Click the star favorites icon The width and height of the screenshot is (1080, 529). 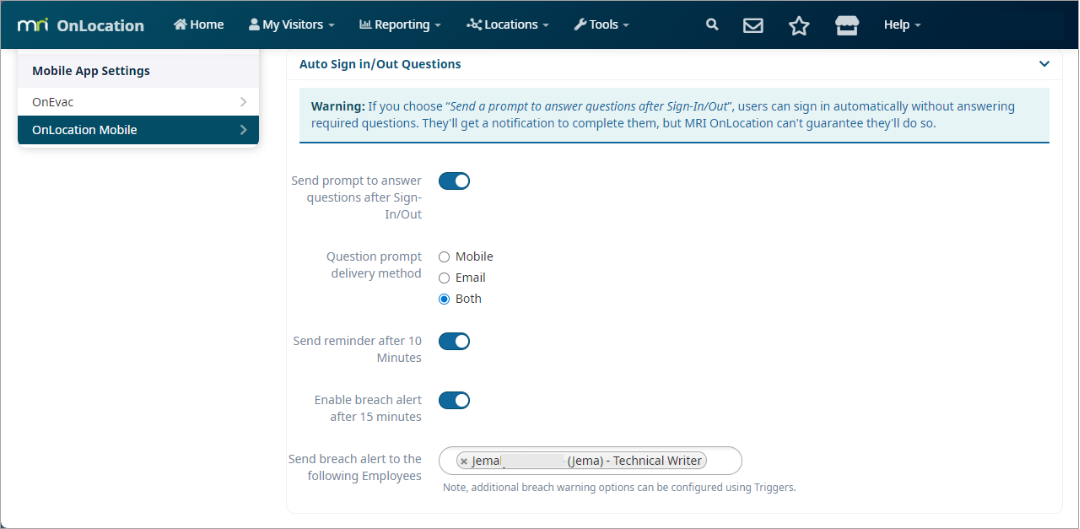[799, 25]
